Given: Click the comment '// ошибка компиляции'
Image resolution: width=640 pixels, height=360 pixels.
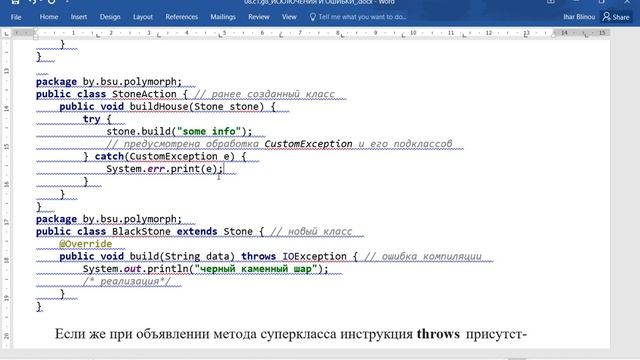Looking at the screenshot, I should pos(423,257).
